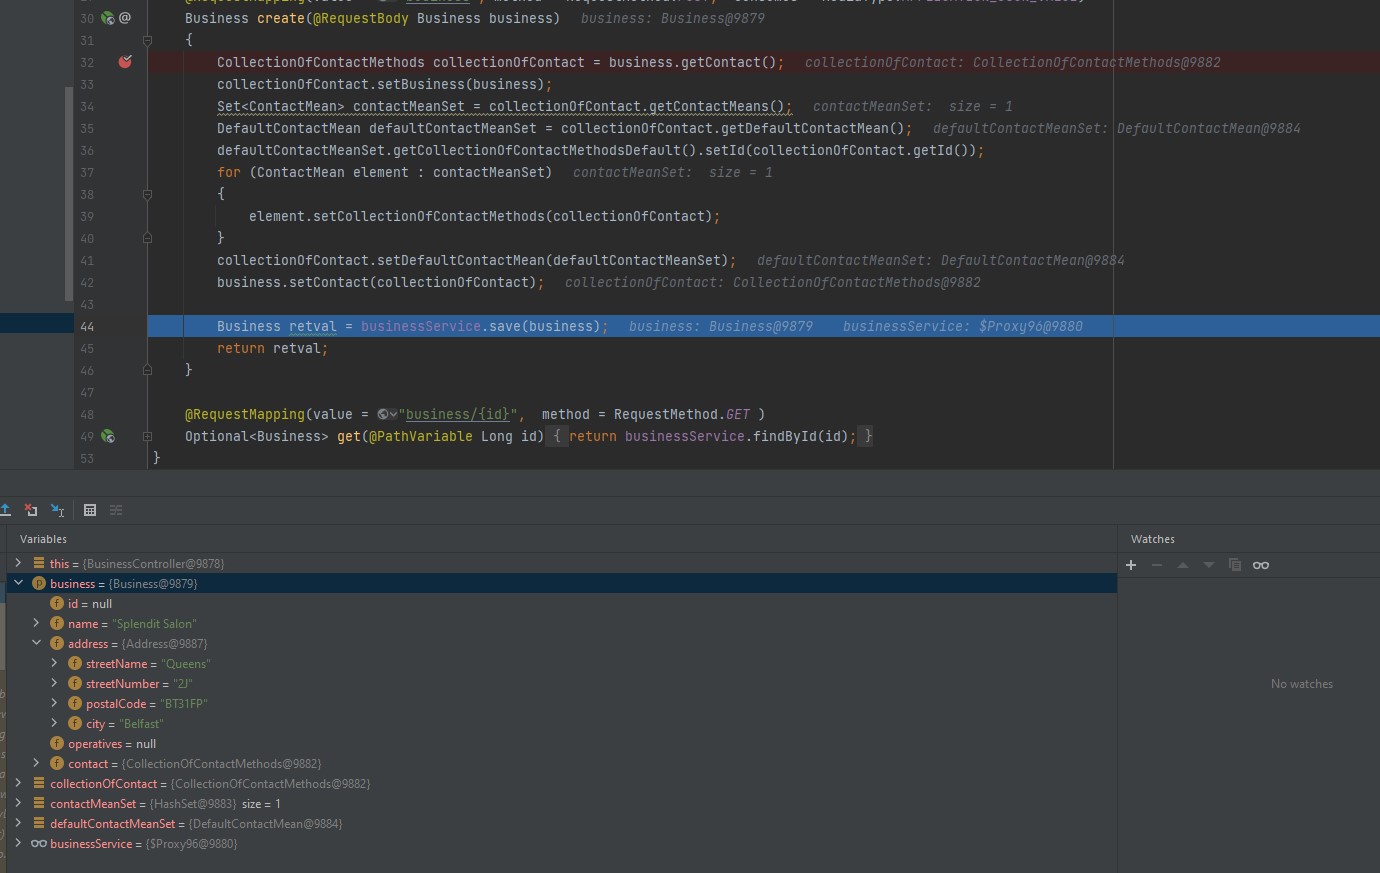Click the move watch down arrow
This screenshot has width=1380, height=873.
coord(1209,565)
